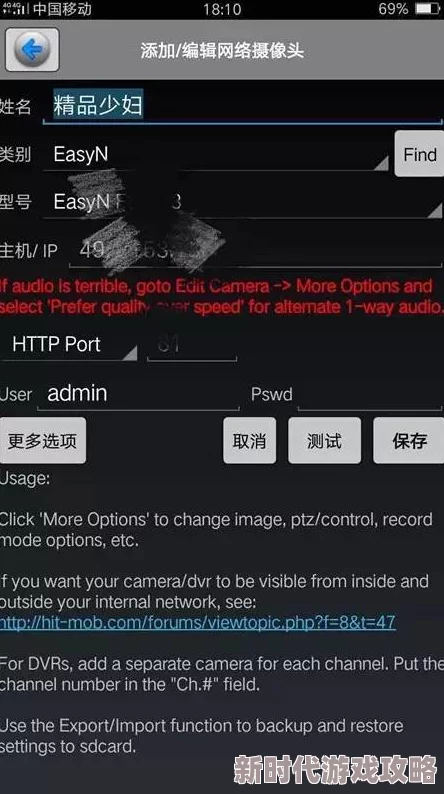Image resolution: width=444 pixels, height=794 pixels.
Task: Tap the red audio warning text
Action: tap(222, 297)
